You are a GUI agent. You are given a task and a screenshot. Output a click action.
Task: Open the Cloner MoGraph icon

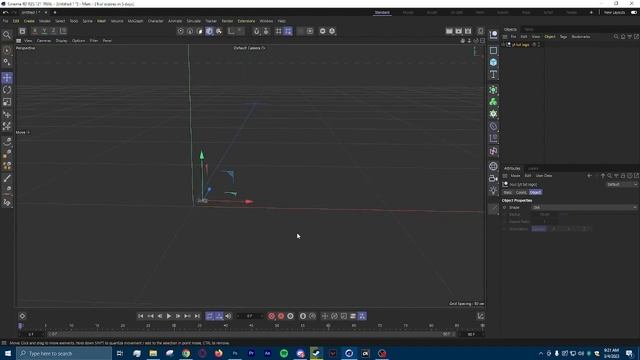(493, 102)
